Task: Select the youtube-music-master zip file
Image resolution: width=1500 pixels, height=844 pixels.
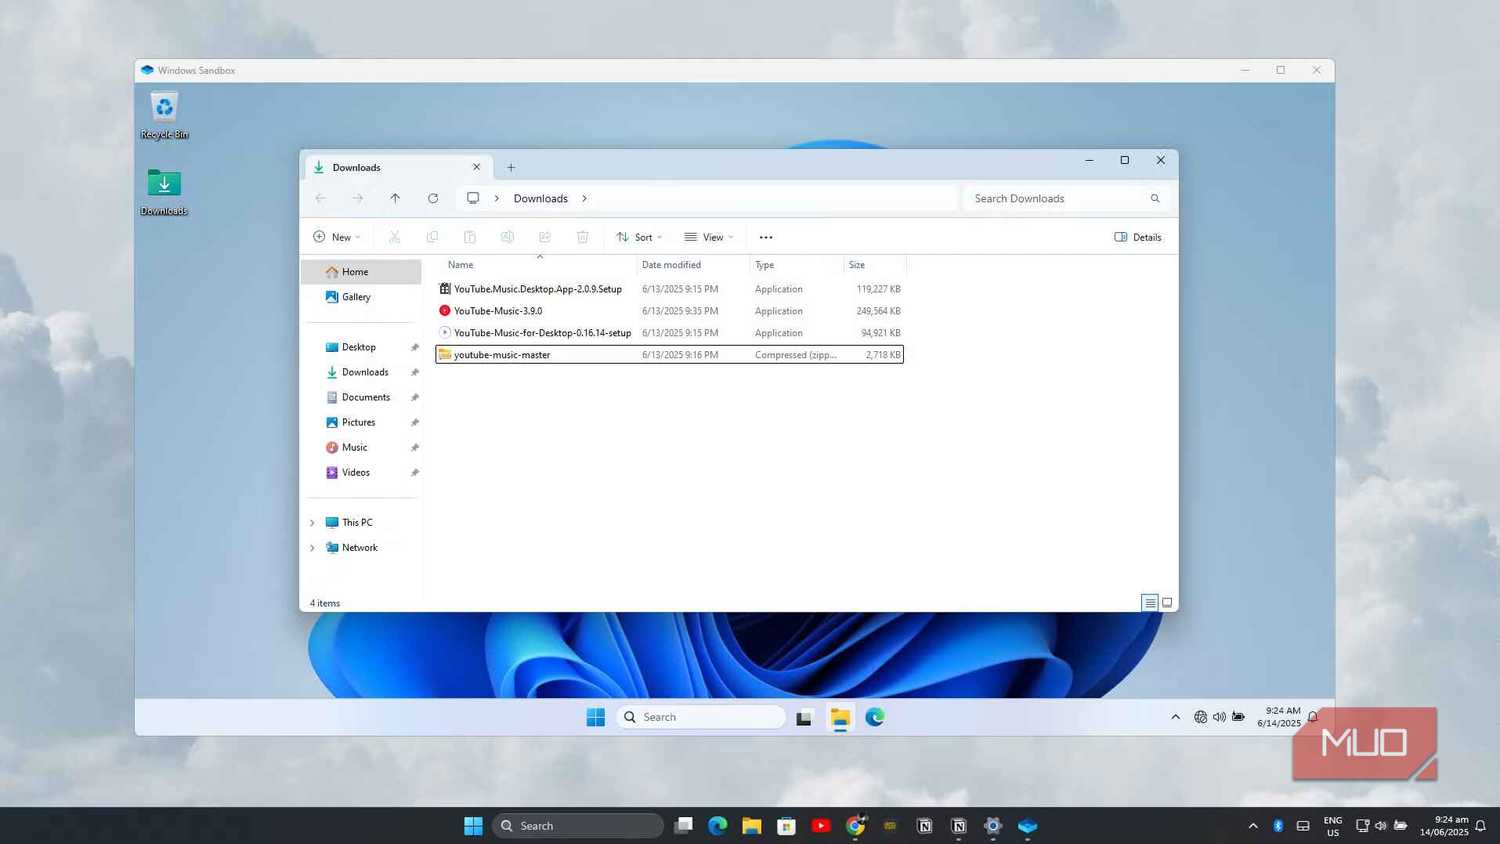Action: click(x=669, y=355)
